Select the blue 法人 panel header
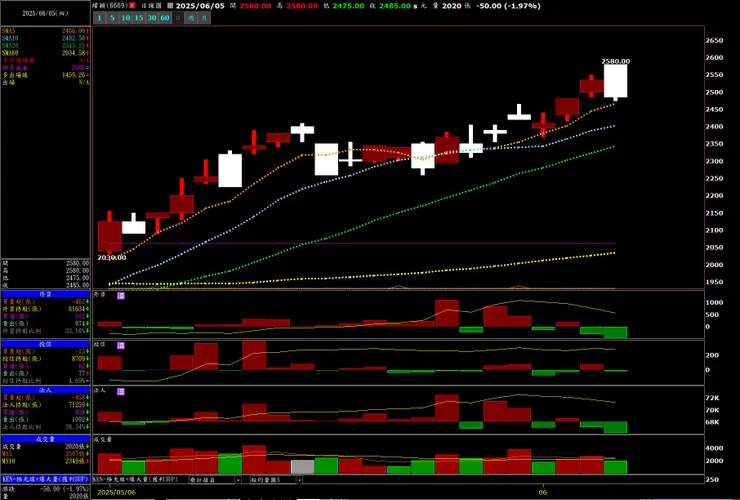740x500 pixels. click(45, 390)
